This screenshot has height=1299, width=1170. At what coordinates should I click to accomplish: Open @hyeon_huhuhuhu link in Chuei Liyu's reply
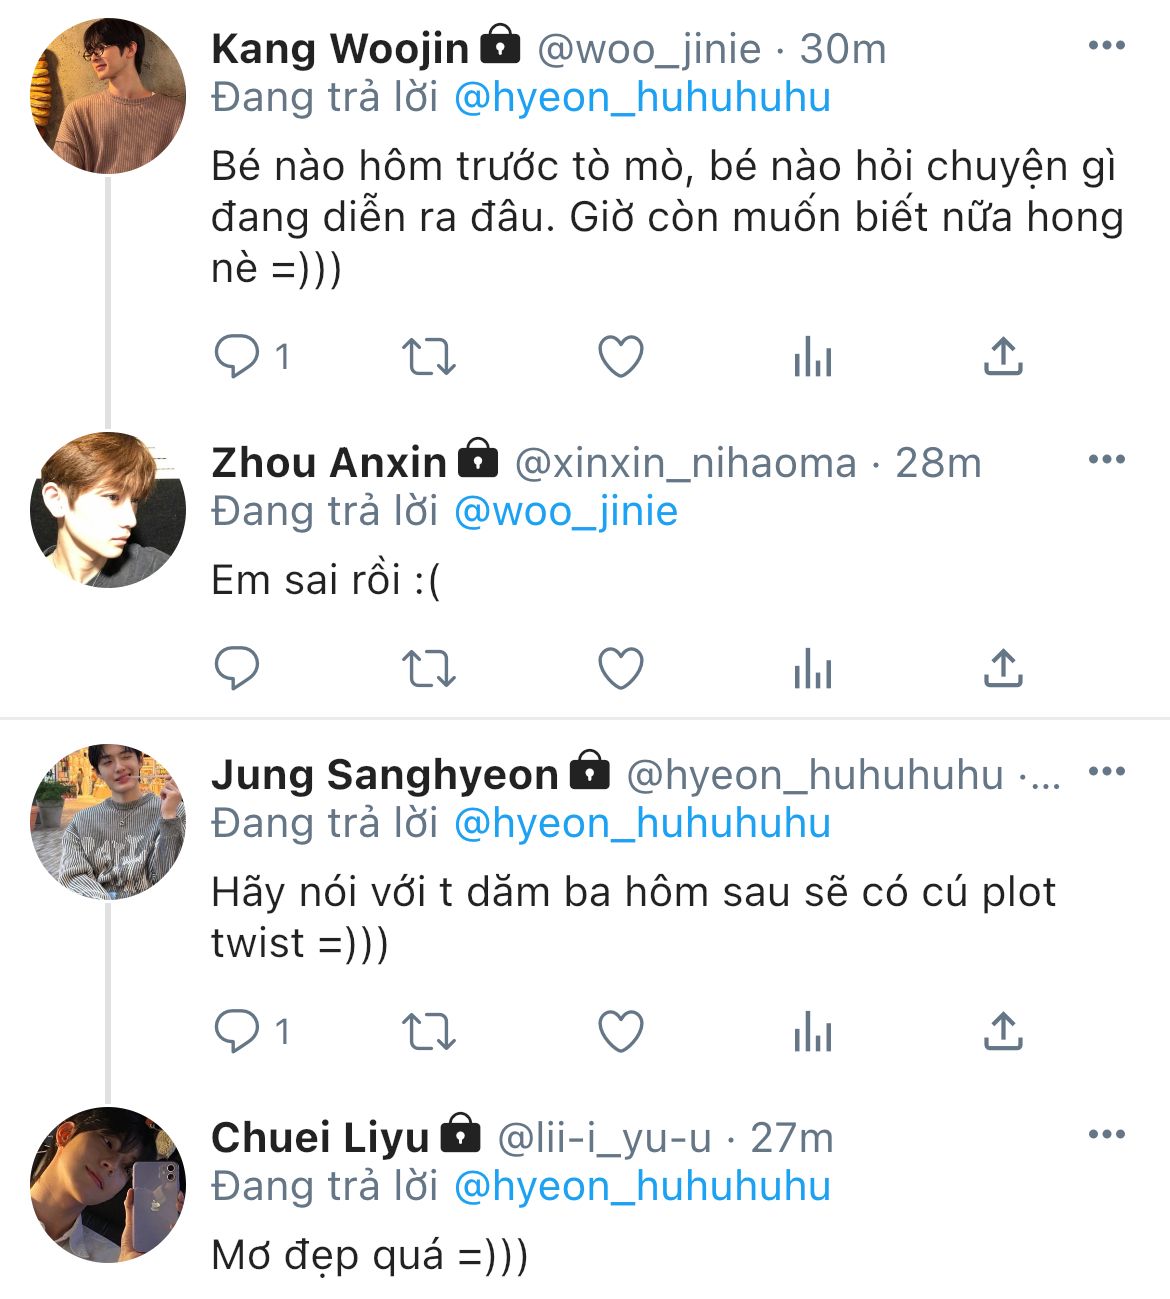(642, 1187)
